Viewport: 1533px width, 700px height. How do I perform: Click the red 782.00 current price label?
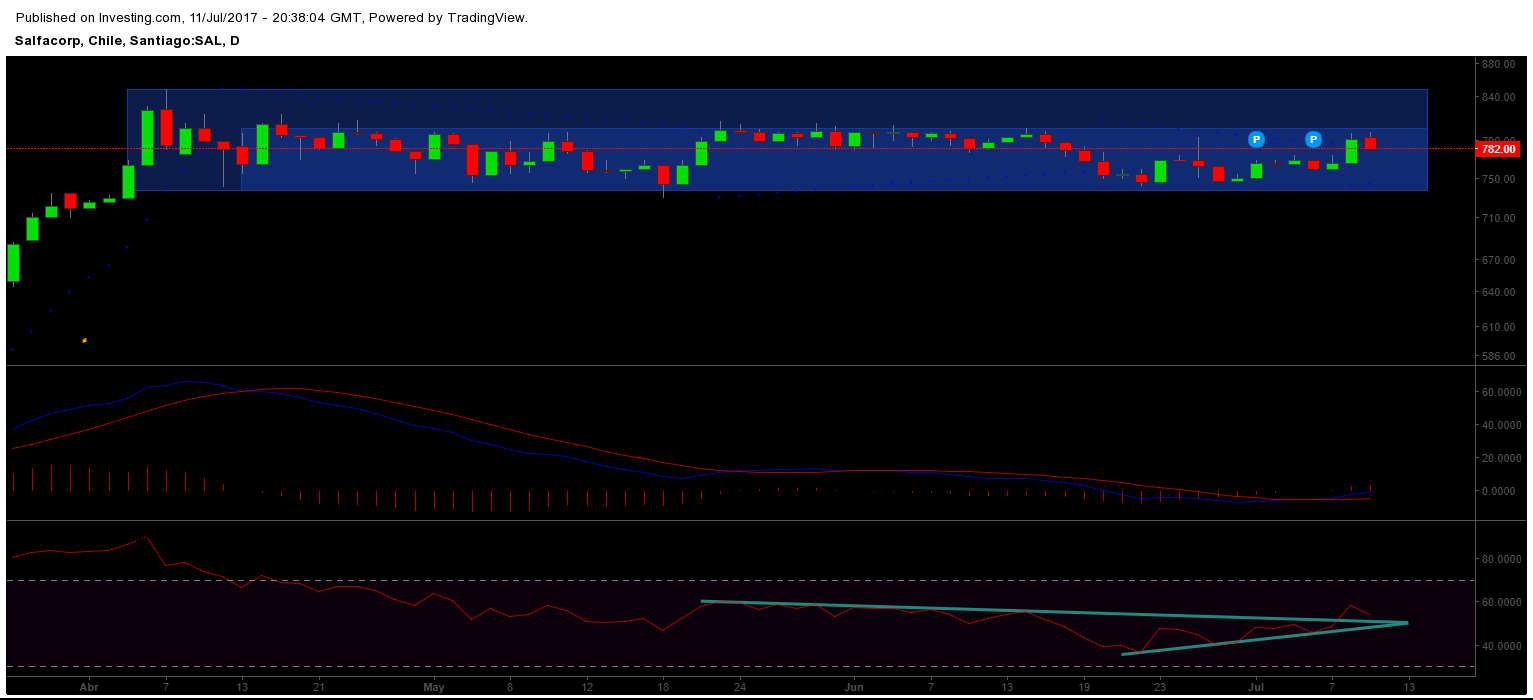tap(1497, 149)
